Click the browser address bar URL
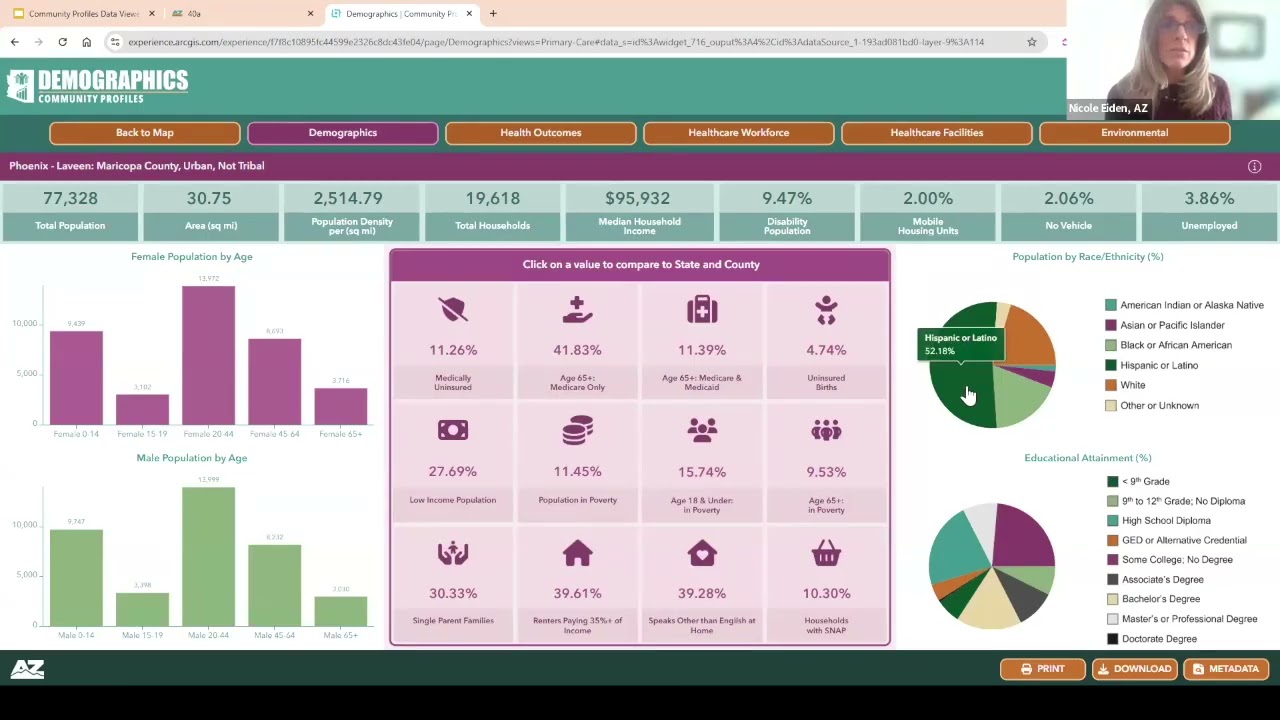1280x720 pixels. point(556,42)
